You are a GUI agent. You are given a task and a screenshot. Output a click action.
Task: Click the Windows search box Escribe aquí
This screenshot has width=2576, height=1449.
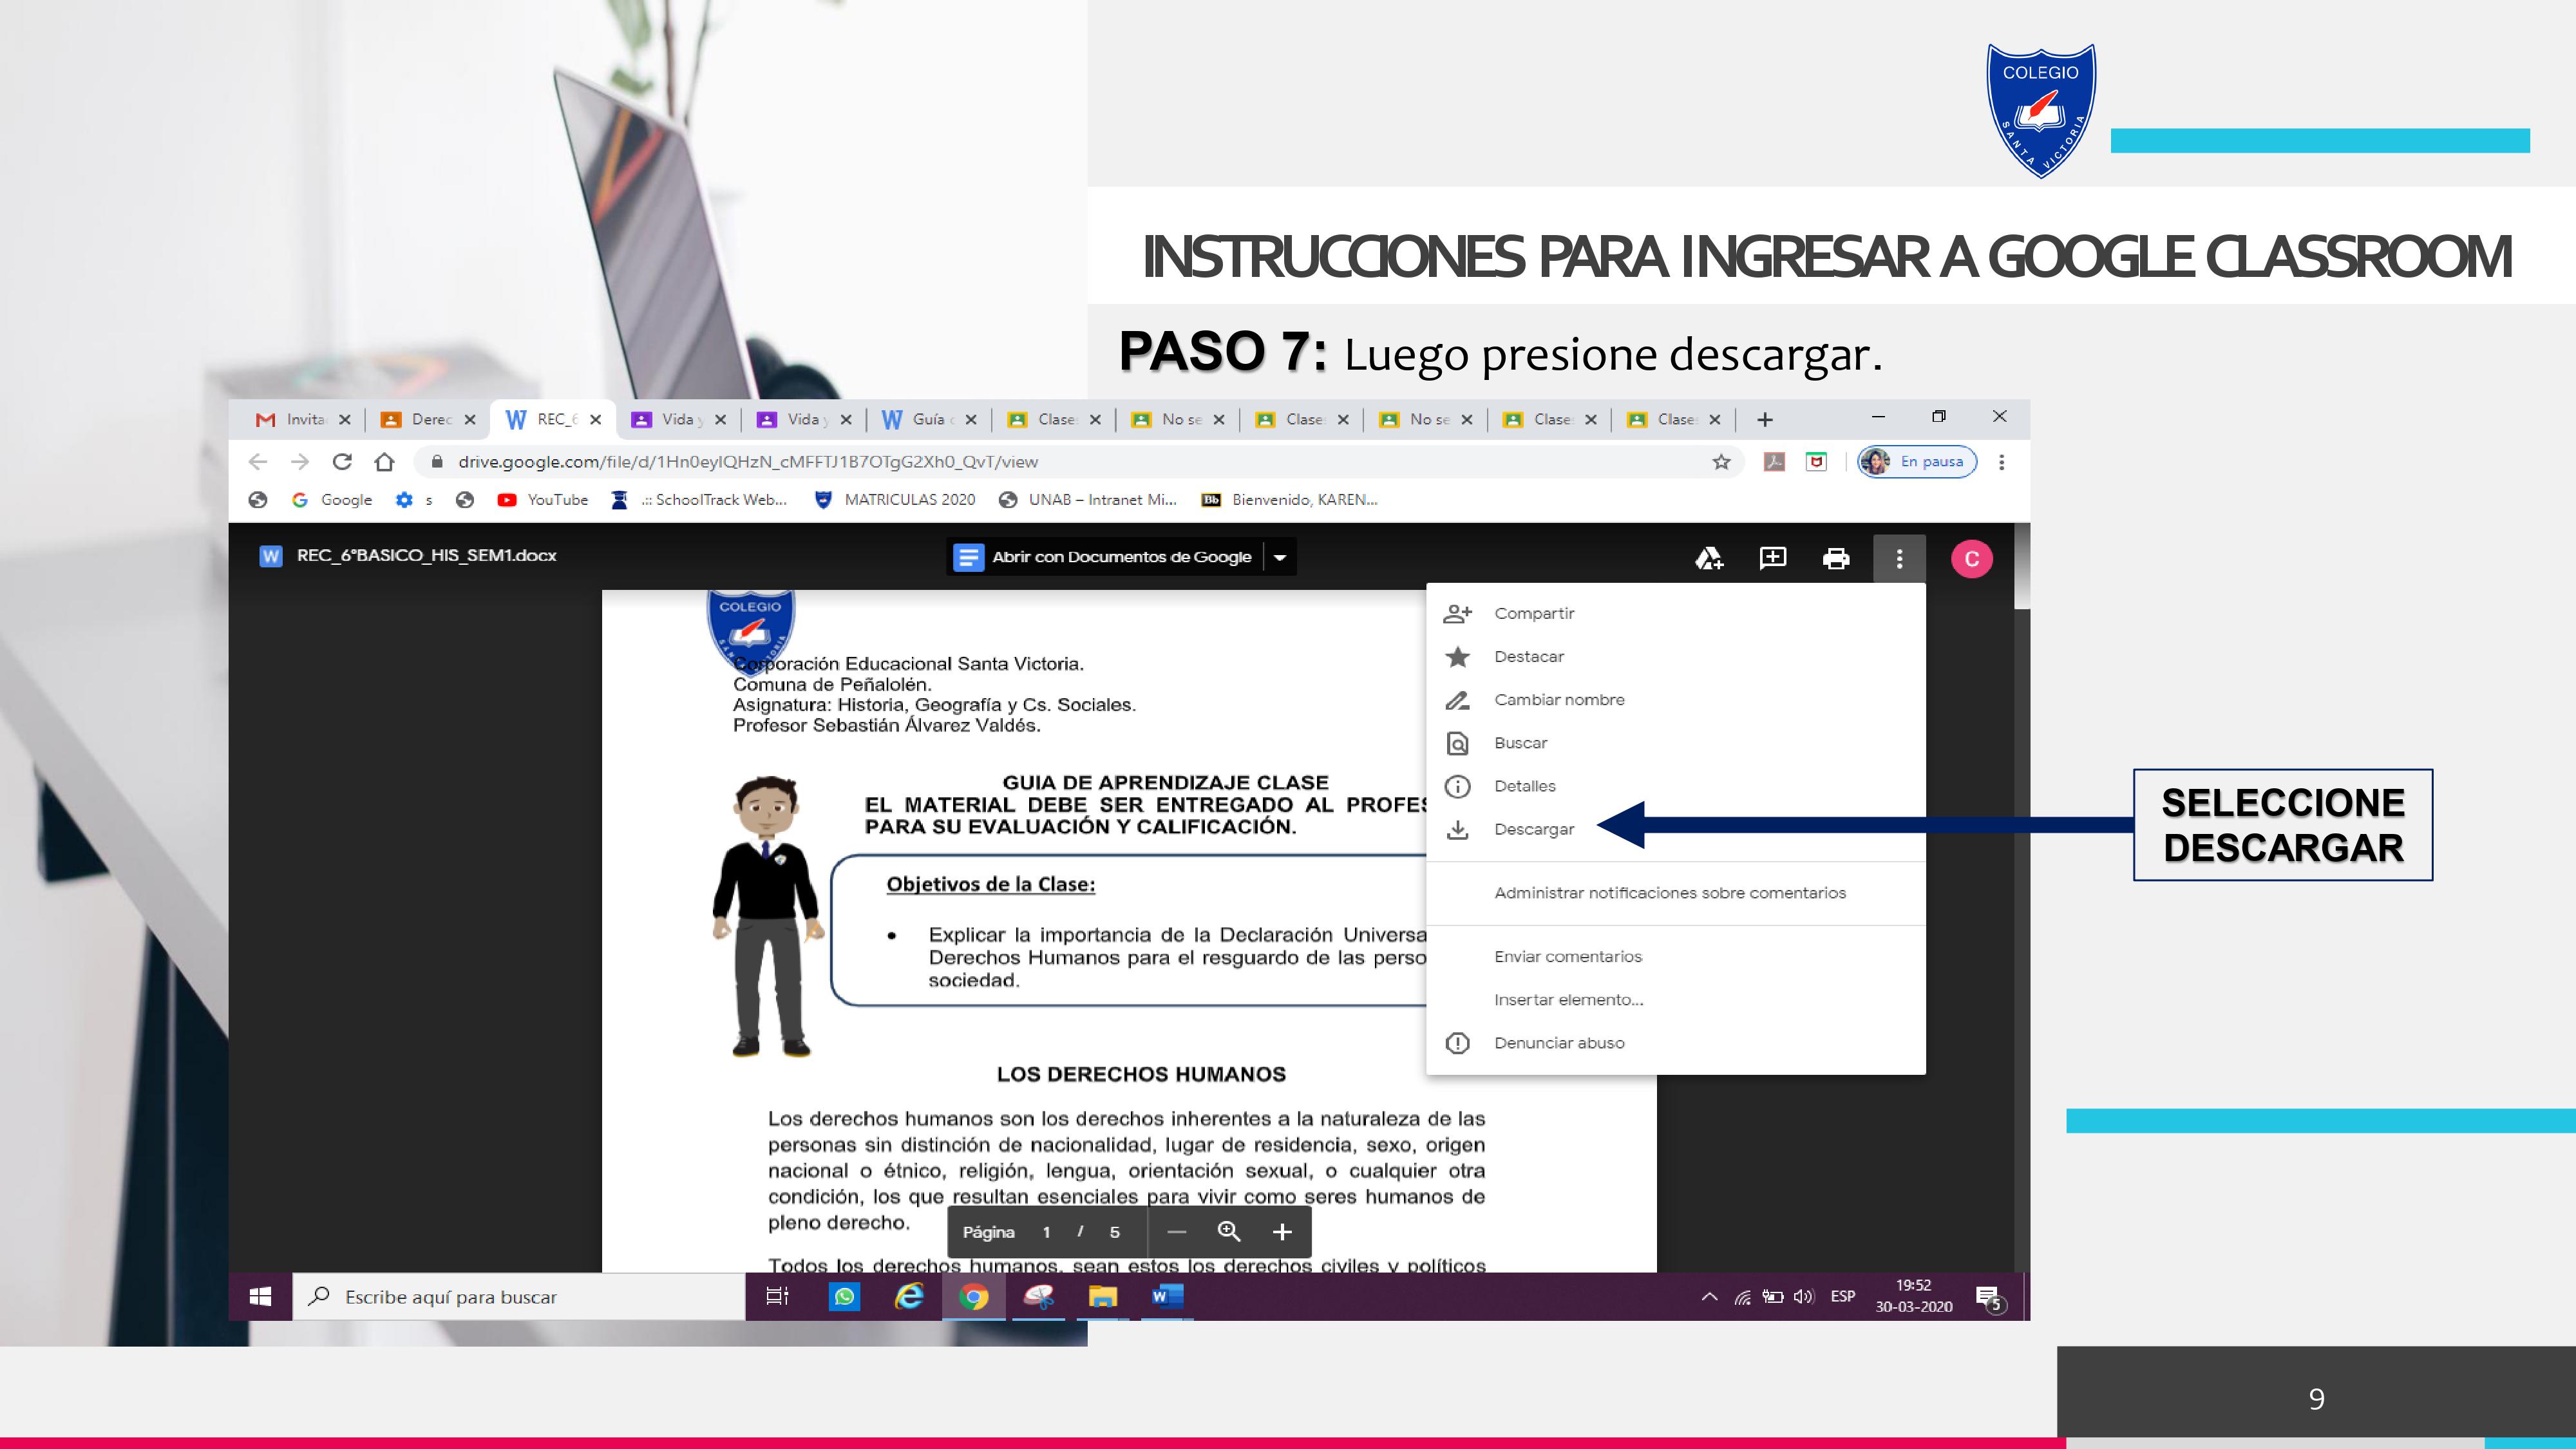(x=519, y=1296)
